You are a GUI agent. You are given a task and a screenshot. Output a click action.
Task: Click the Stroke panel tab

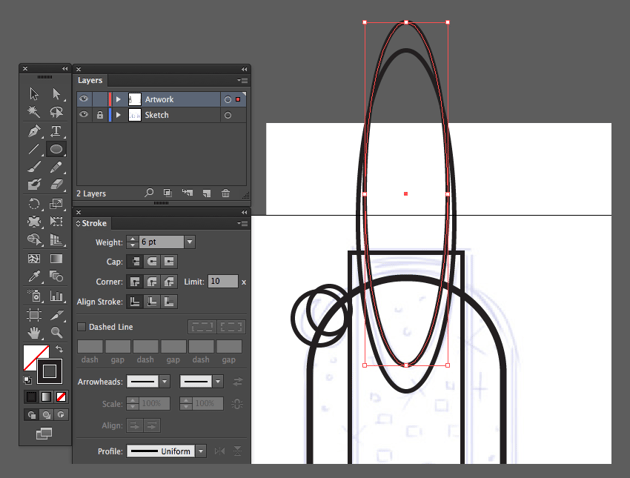92,223
